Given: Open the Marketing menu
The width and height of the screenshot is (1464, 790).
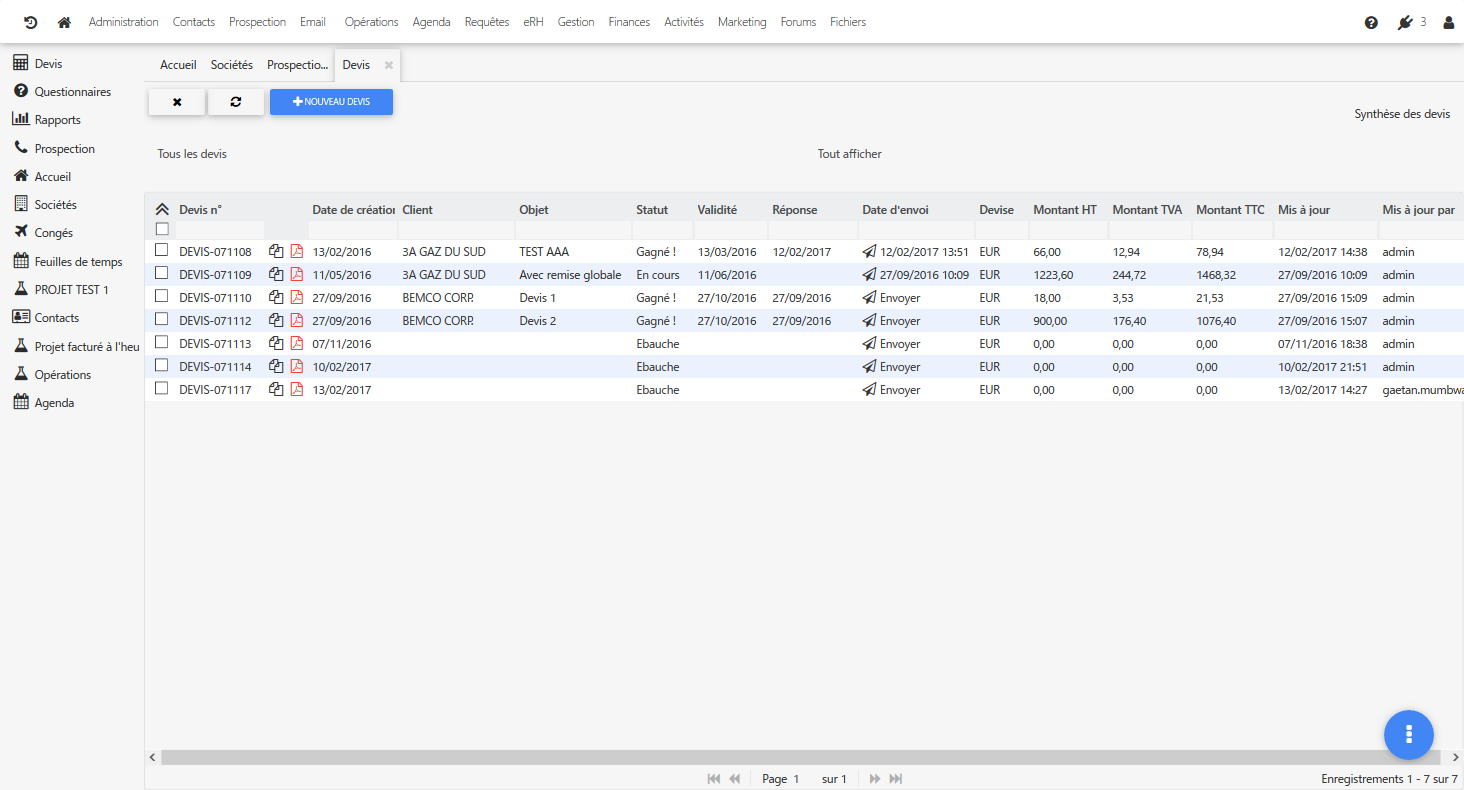Looking at the screenshot, I should coord(742,22).
